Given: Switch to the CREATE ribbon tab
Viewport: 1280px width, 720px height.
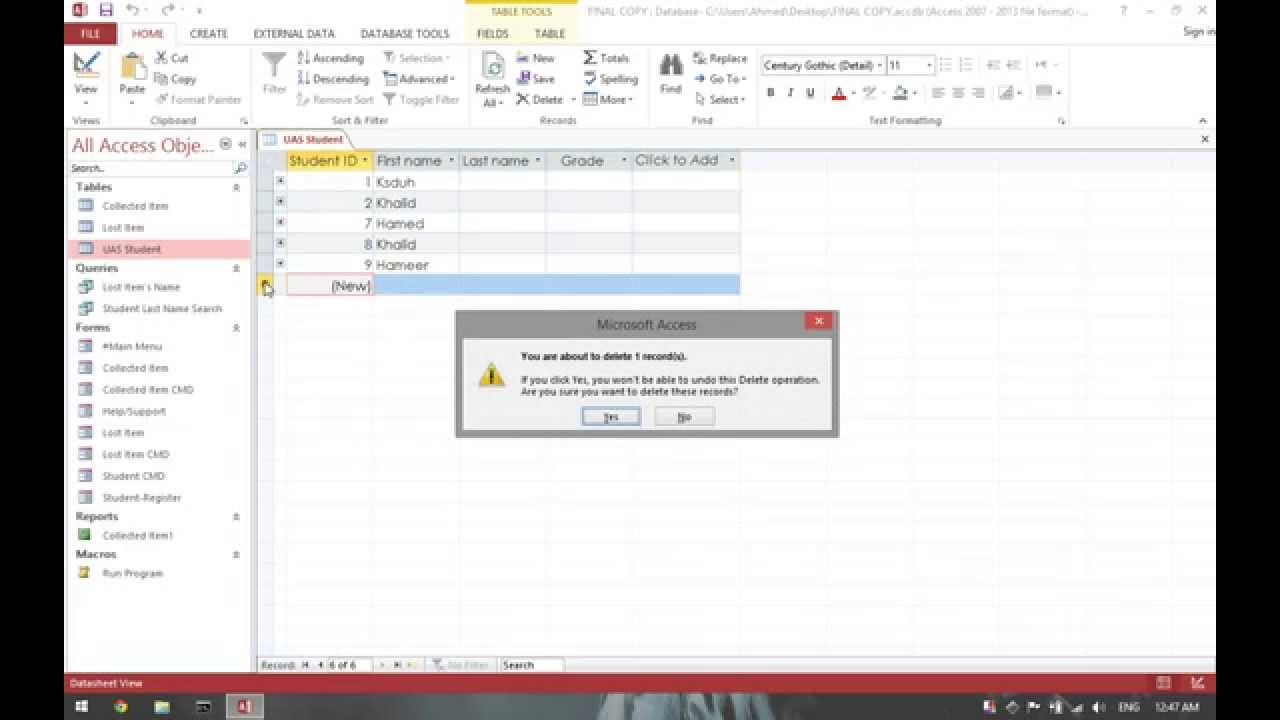Looking at the screenshot, I should (209, 33).
